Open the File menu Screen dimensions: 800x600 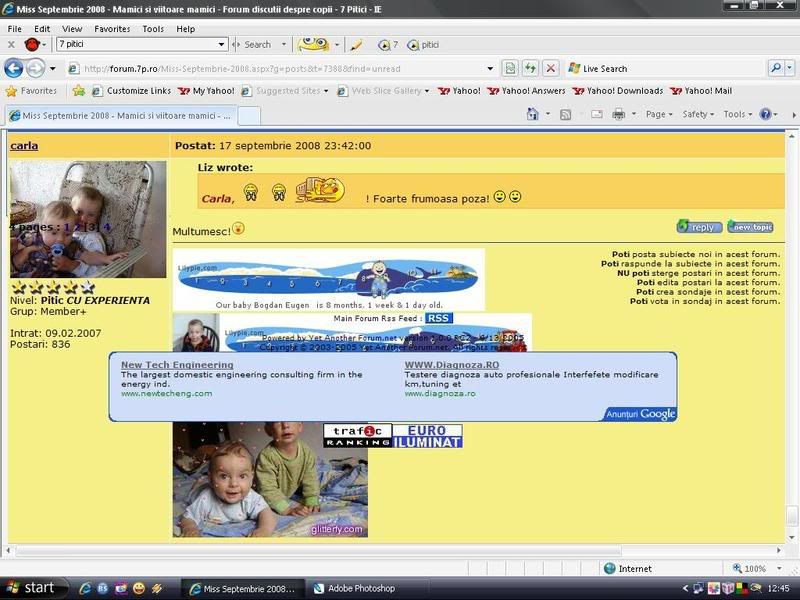point(14,29)
